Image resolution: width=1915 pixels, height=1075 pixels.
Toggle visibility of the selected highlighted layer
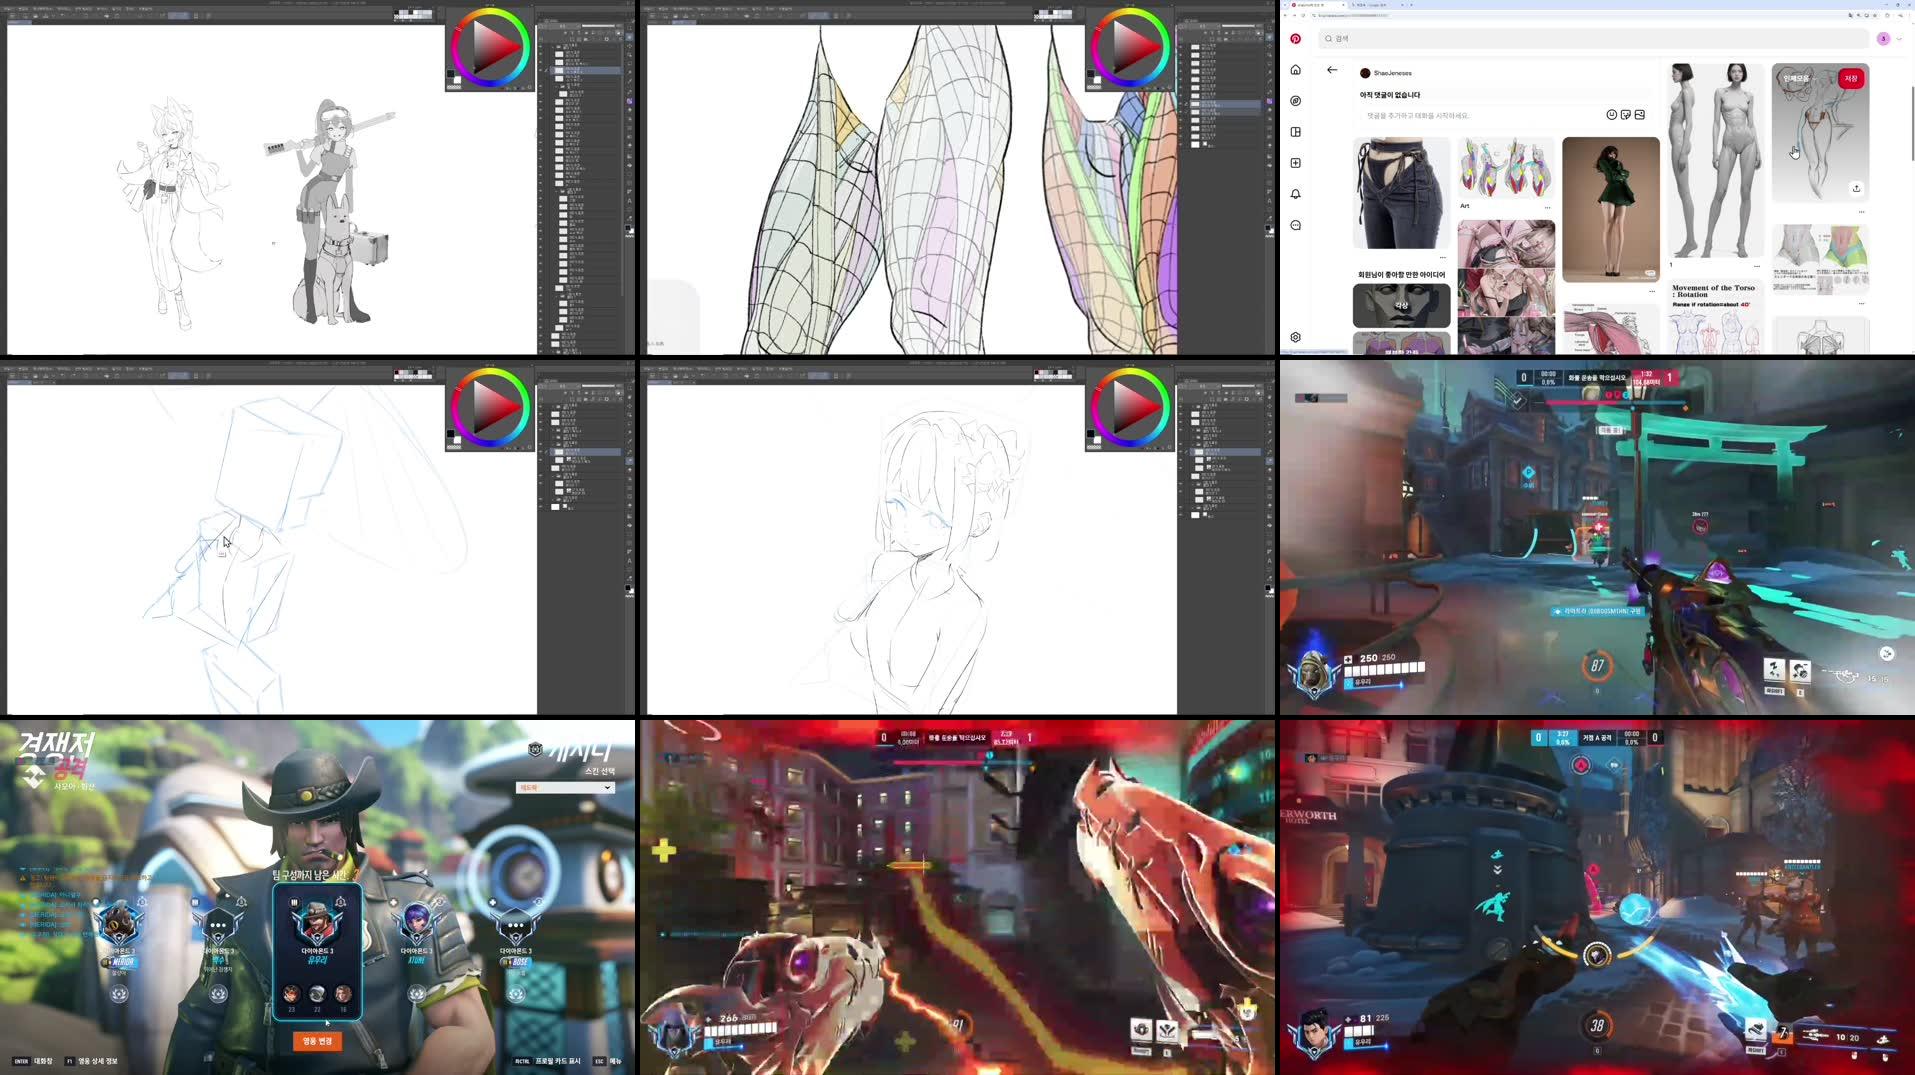pos(541,70)
